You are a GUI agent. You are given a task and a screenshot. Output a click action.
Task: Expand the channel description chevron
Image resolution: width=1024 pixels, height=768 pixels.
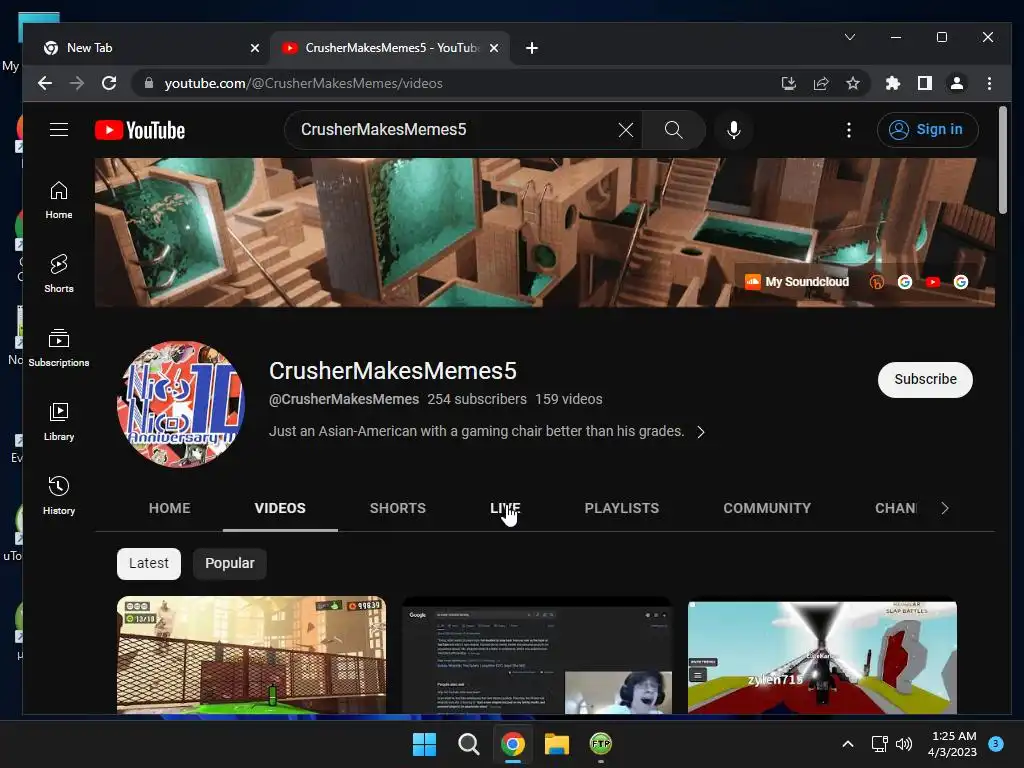coord(701,432)
